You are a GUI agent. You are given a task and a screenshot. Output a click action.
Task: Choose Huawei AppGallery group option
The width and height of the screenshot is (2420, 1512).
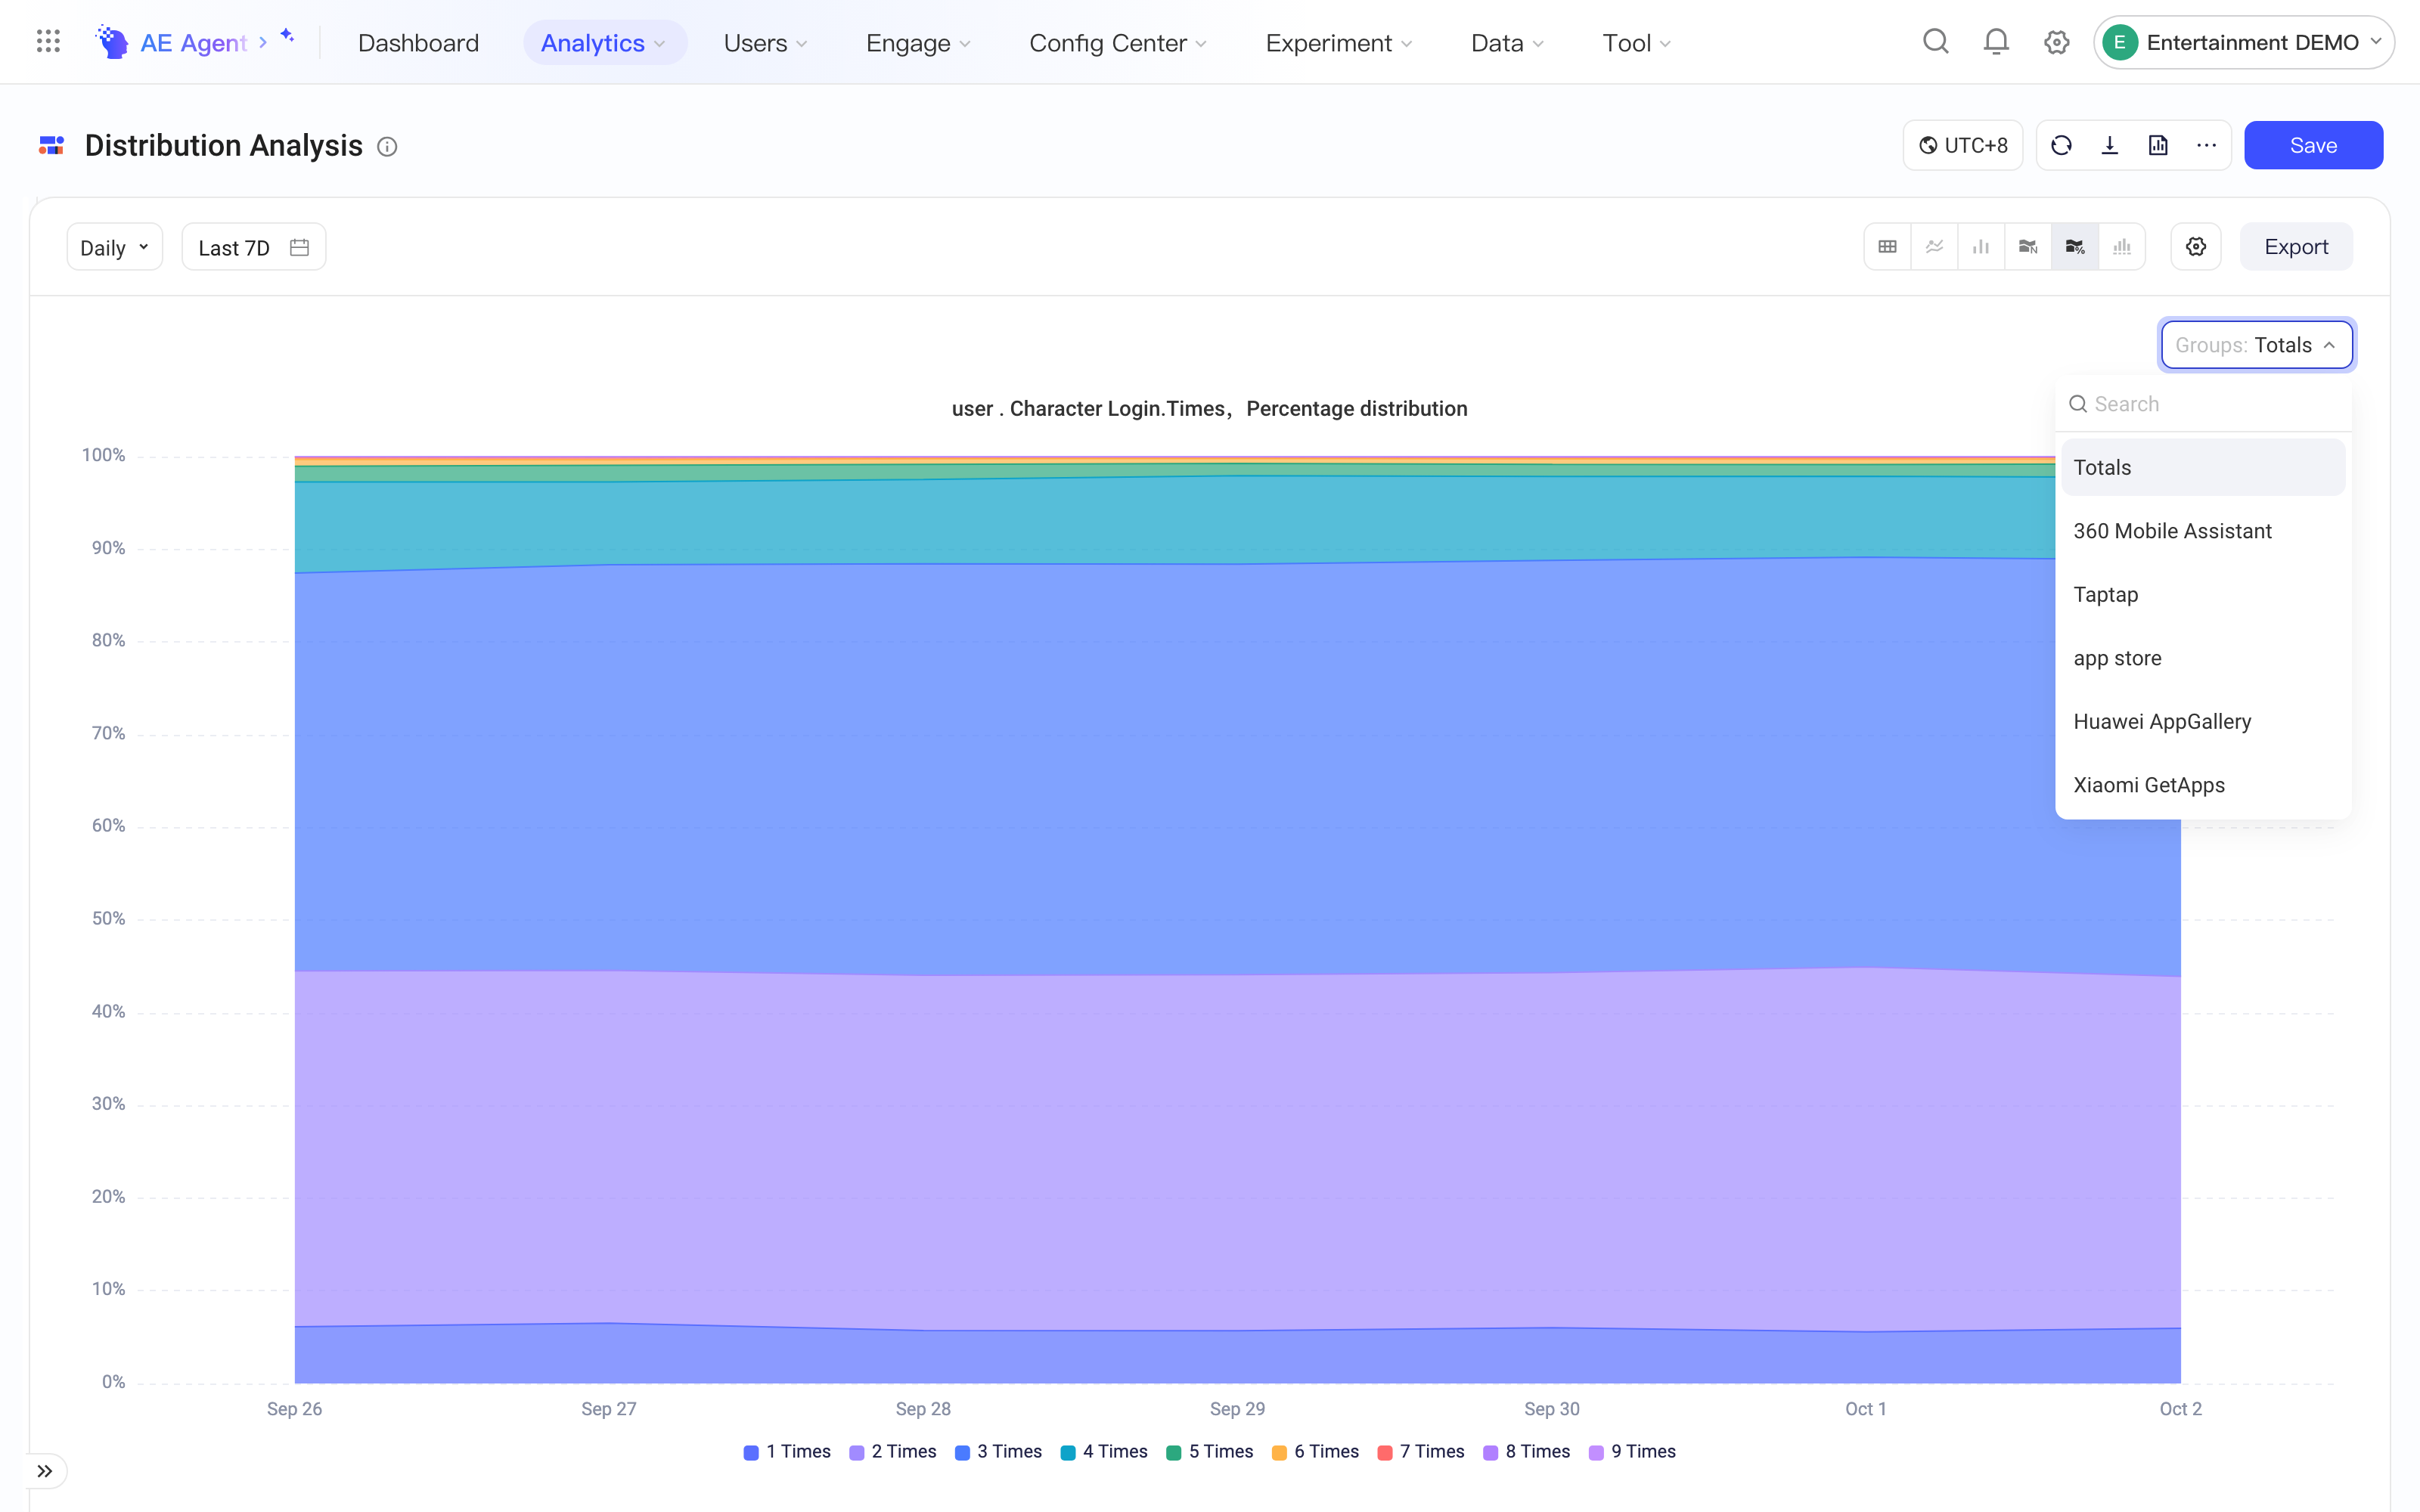[x=2203, y=722]
